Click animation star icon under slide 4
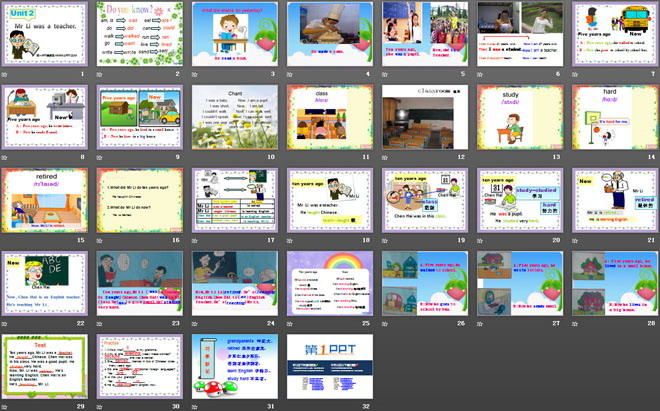The height and width of the screenshot is (411, 660). 290,75
